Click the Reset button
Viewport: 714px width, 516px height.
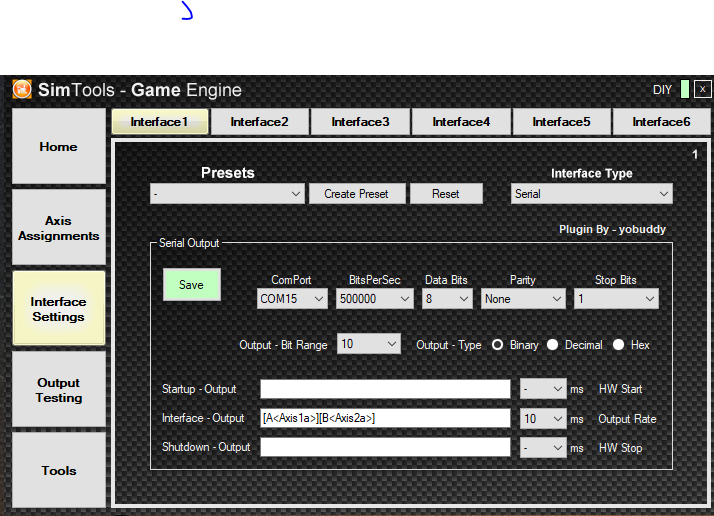(446, 194)
